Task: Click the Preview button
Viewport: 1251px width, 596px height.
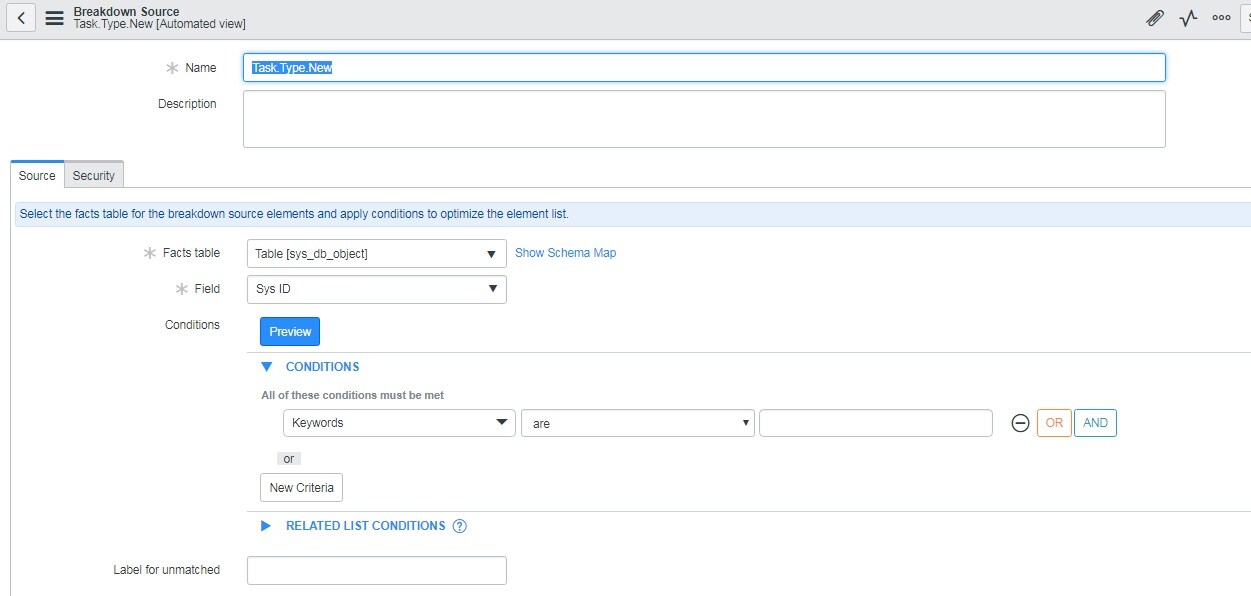Action: coord(290,332)
